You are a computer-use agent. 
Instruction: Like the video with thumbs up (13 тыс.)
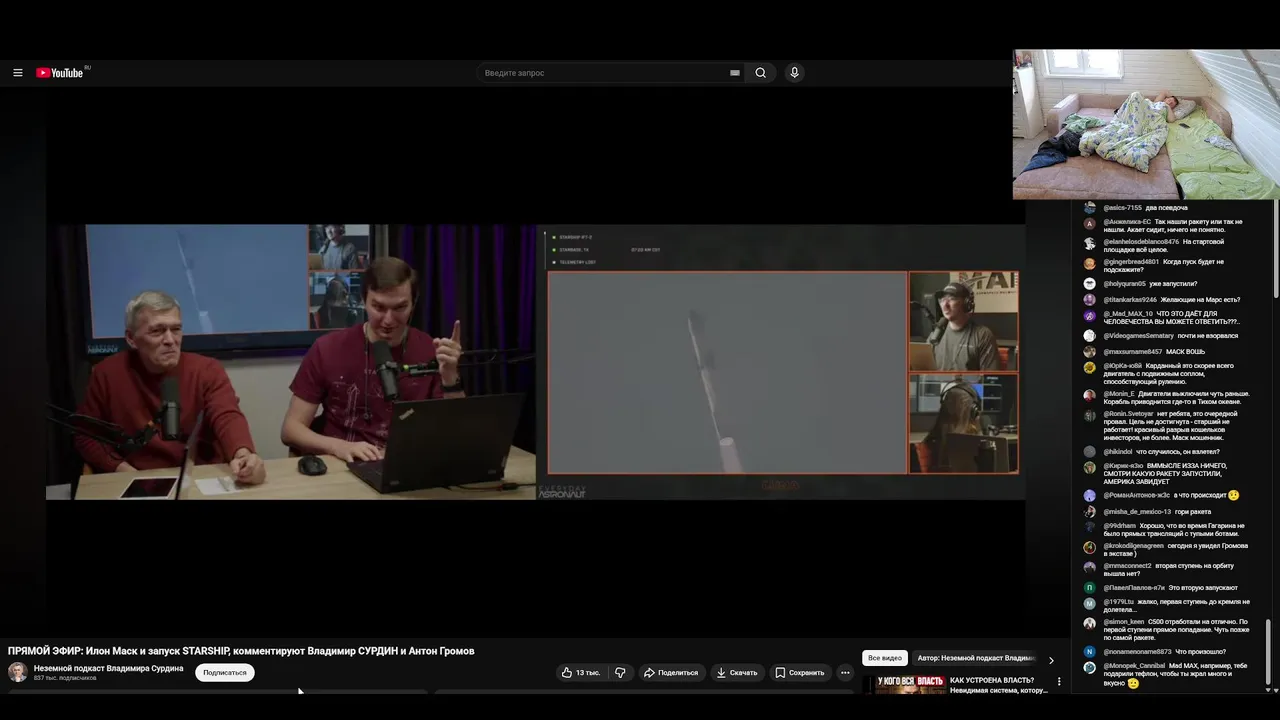581,673
